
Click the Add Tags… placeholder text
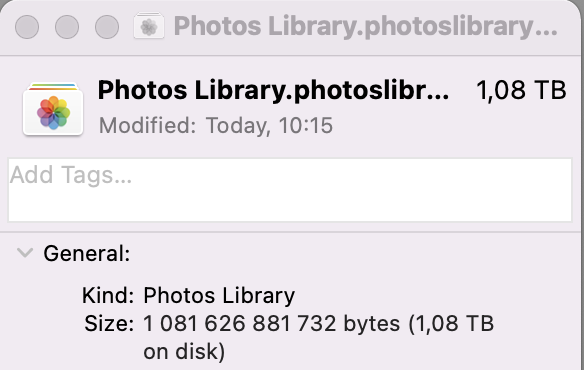pyautogui.click(x=71, y=175)
